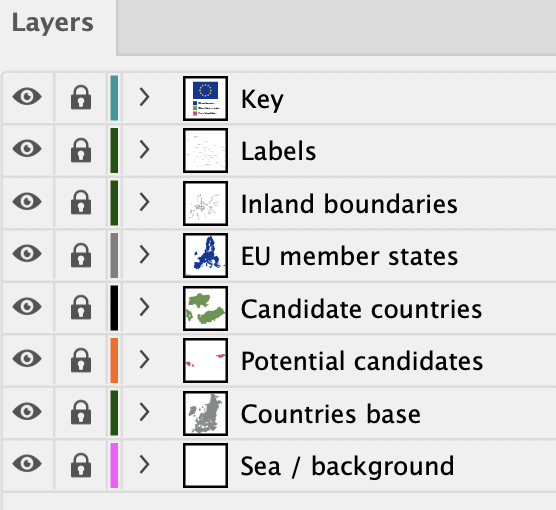Select the layer named Labels
Screen dimensions: 556x510
click(278, 151)
